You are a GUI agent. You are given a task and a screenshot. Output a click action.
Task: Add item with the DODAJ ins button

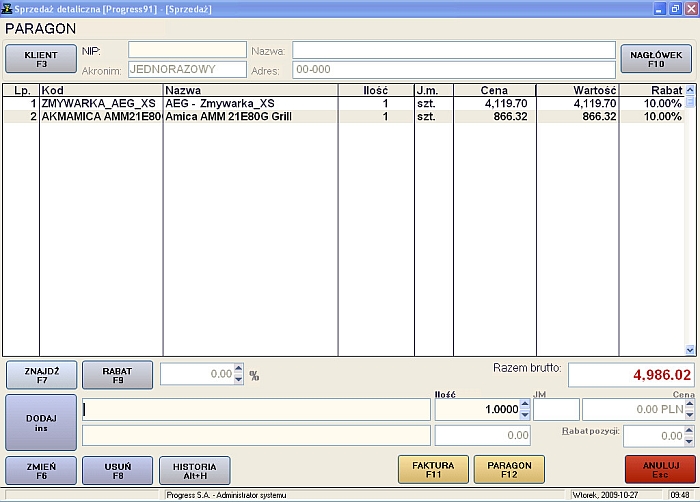(x=41, y=423)
